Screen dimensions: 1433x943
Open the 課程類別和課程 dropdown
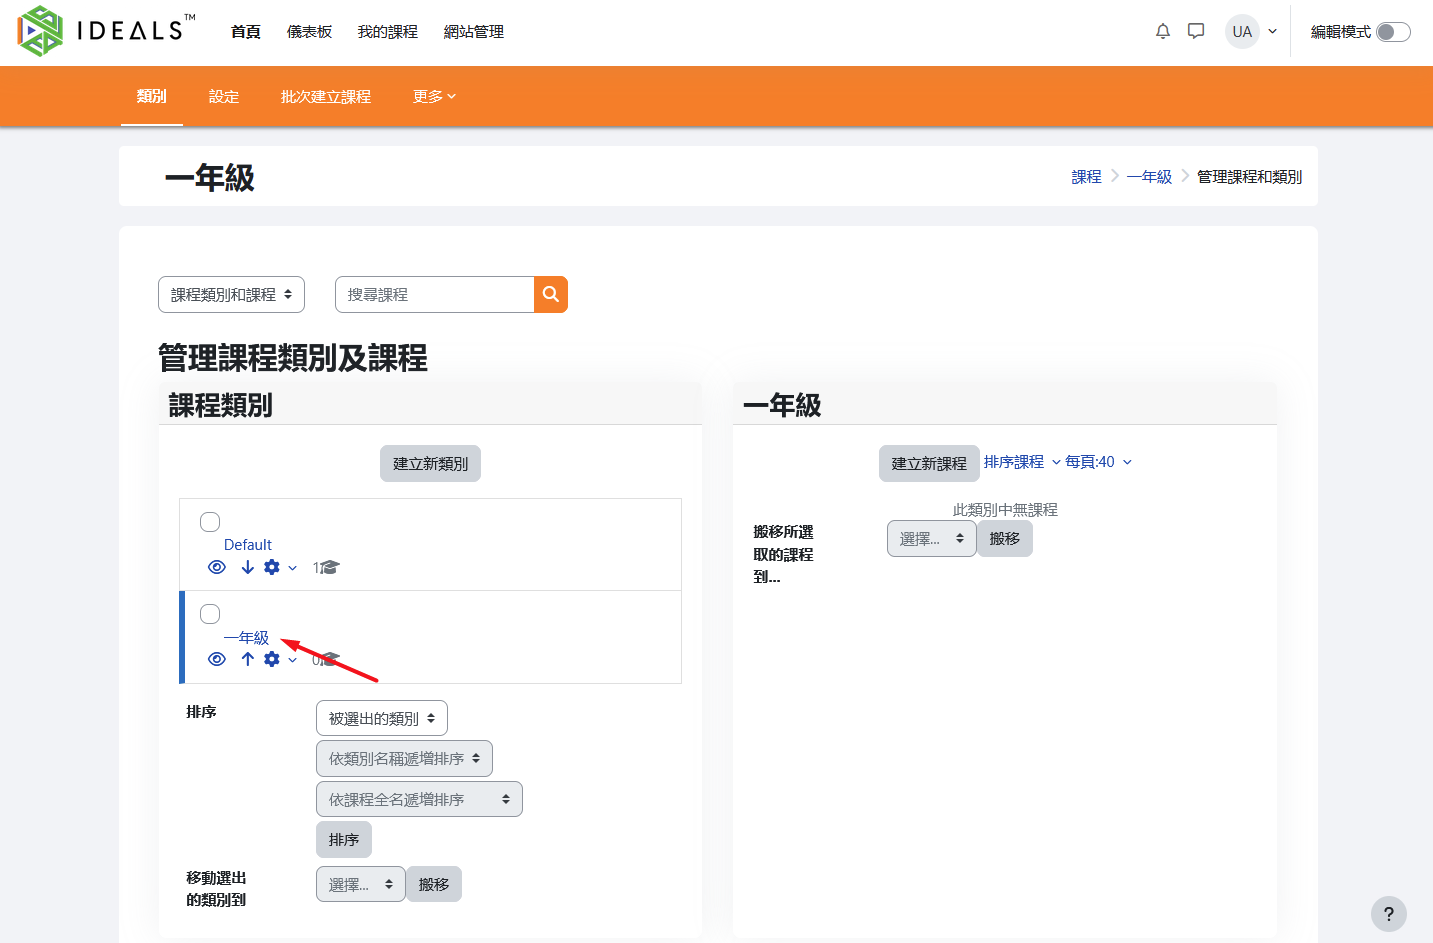231,295
